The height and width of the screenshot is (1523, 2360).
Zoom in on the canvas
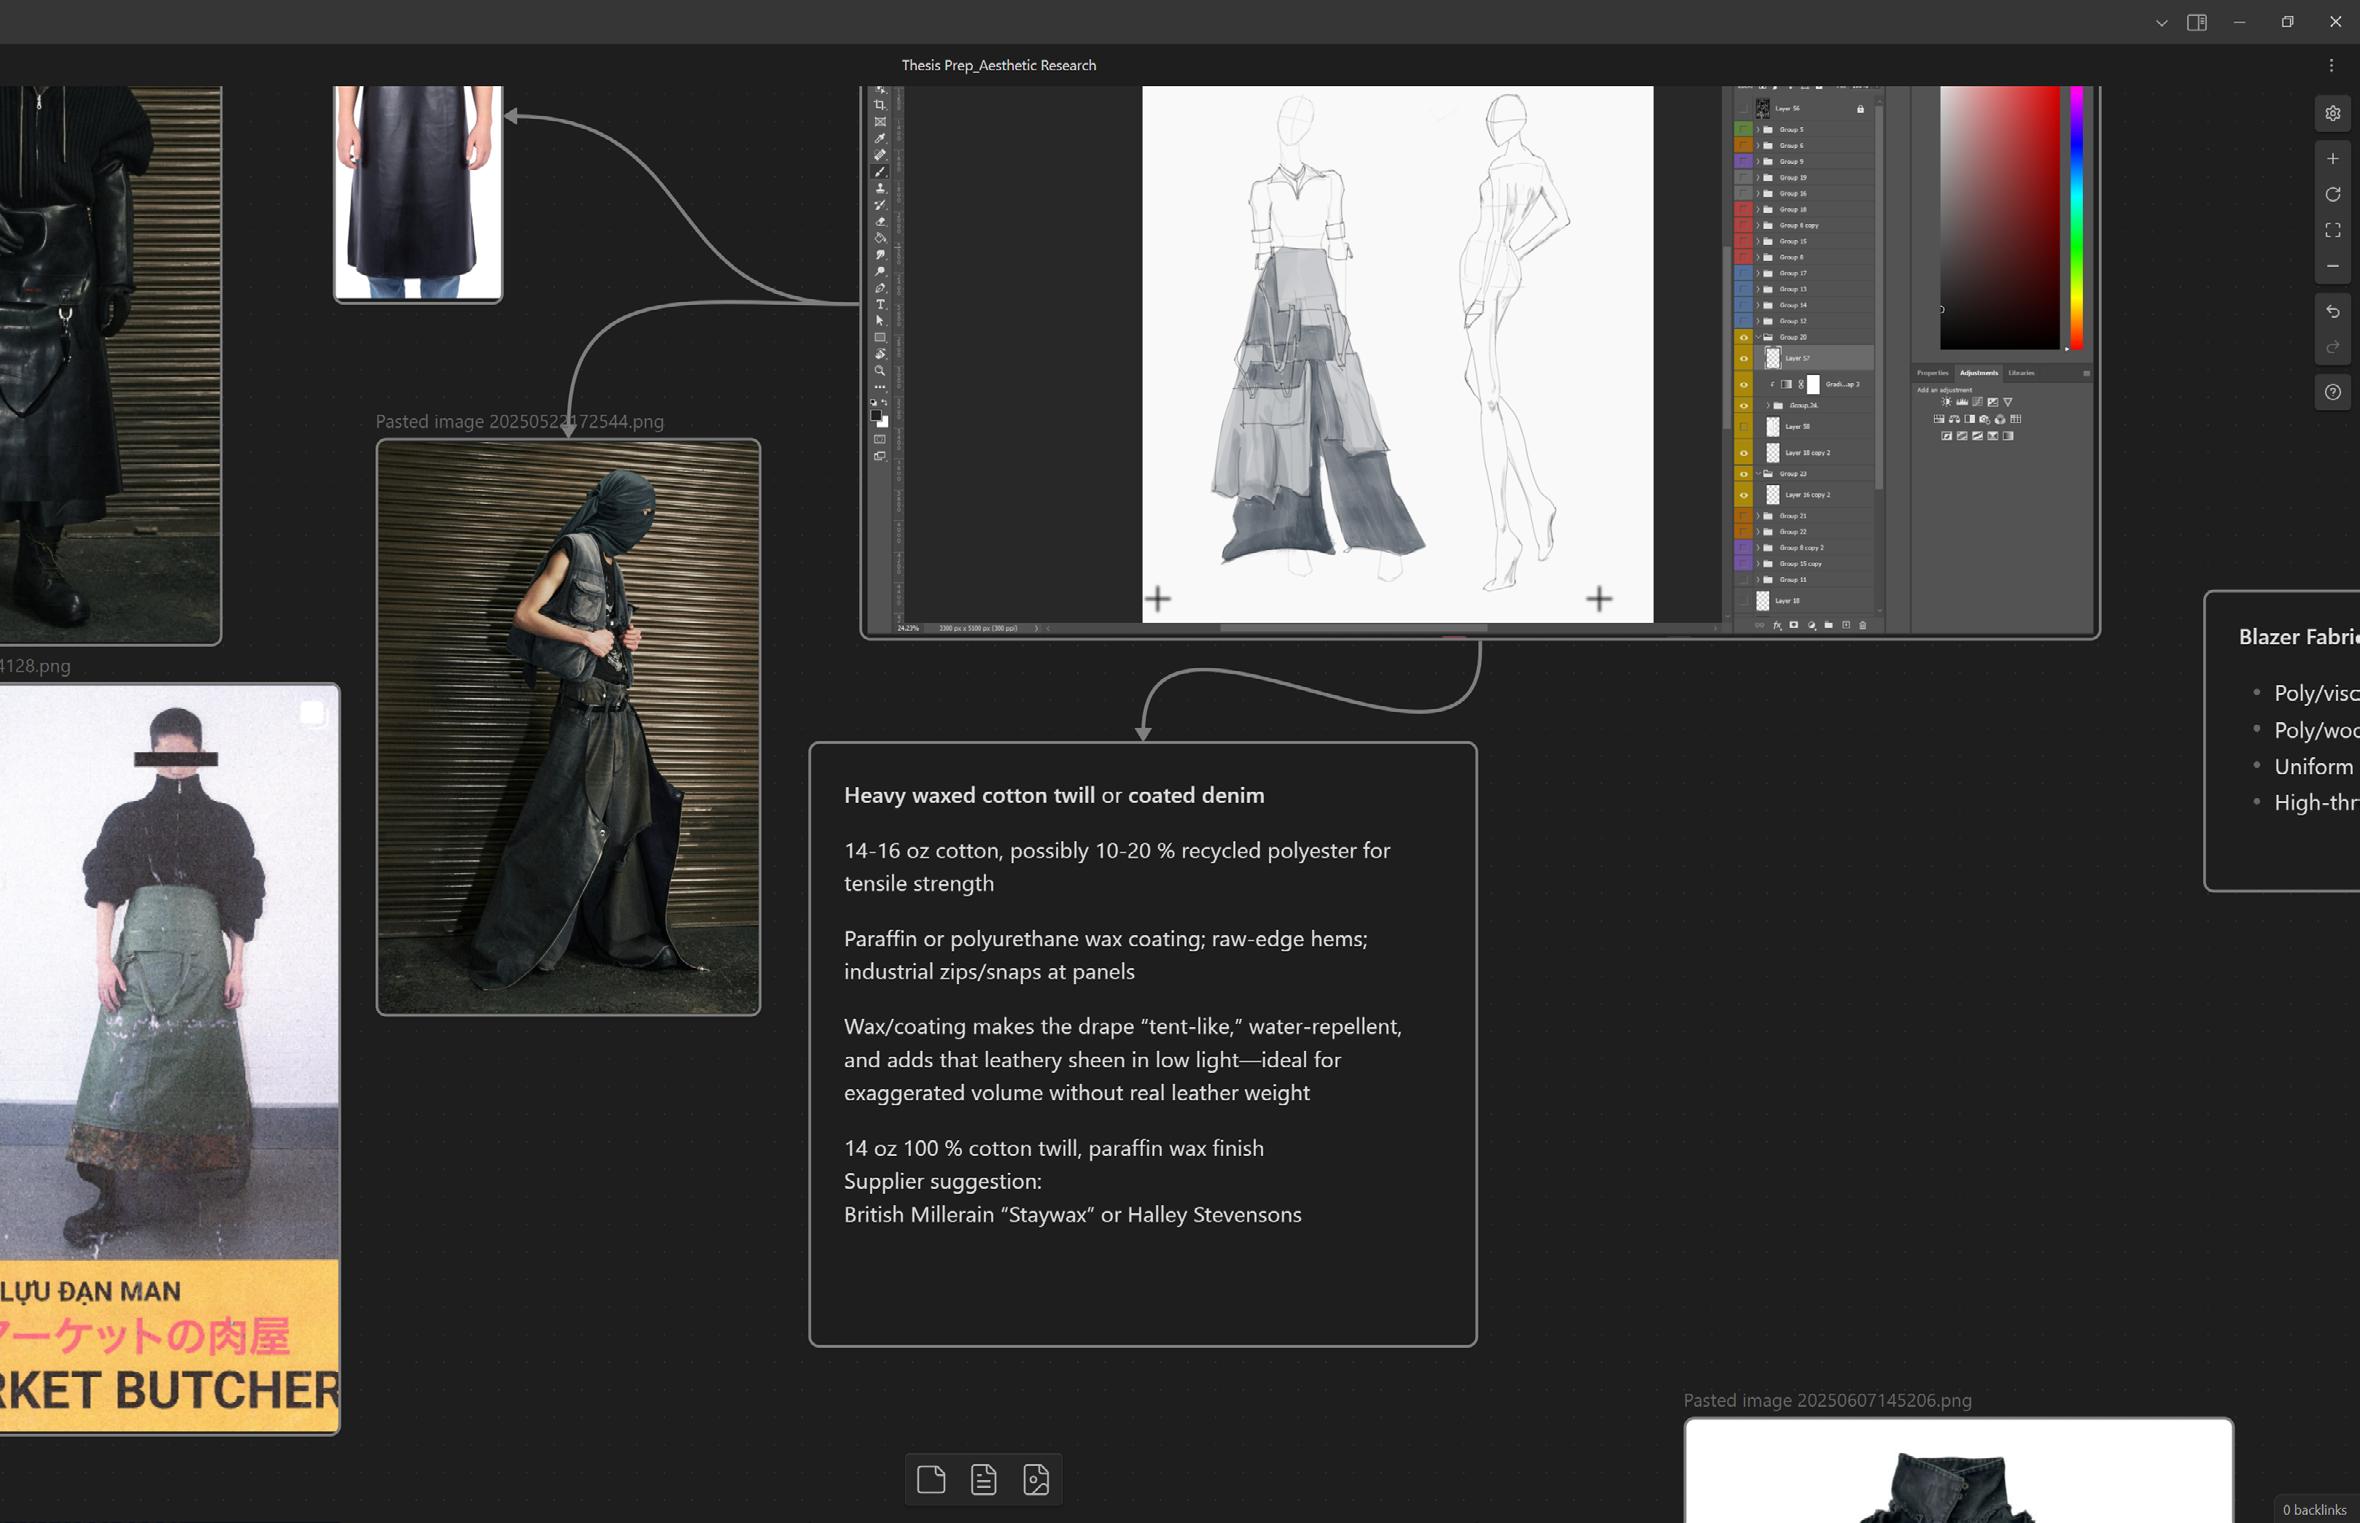[x=2332, y=159]
